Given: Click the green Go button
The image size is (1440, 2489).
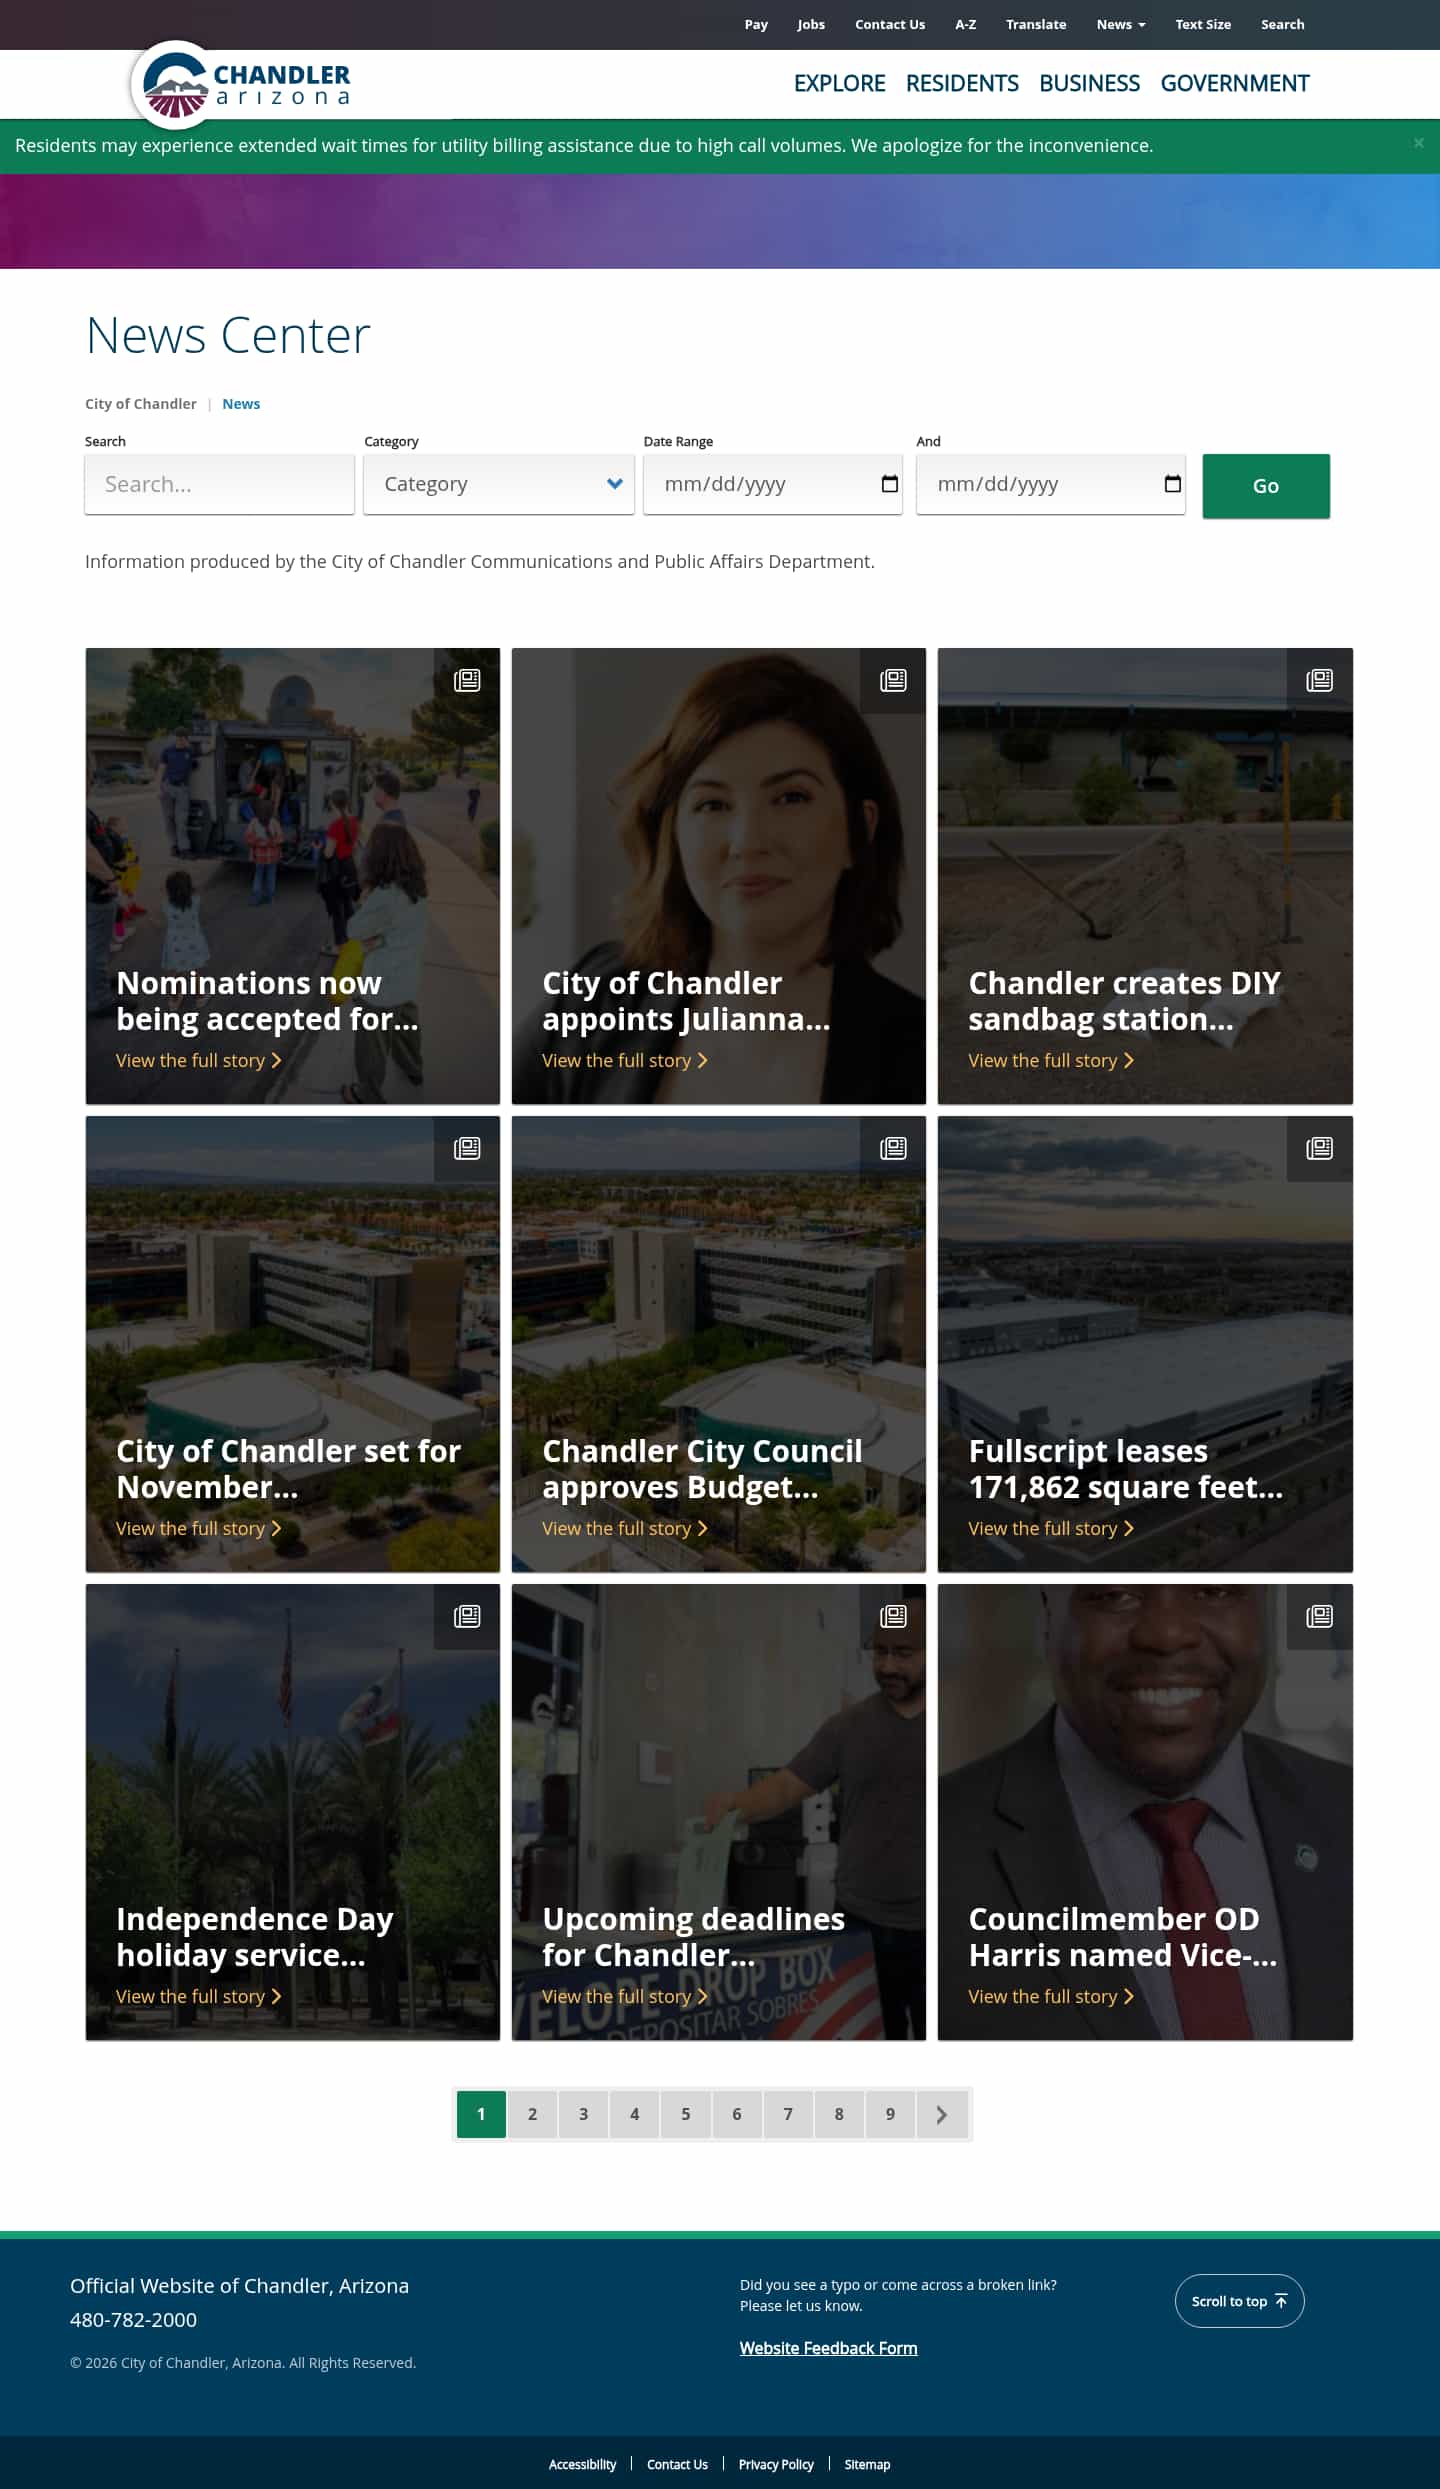Looking at the screenshot, I should [x=1266, y=486].
